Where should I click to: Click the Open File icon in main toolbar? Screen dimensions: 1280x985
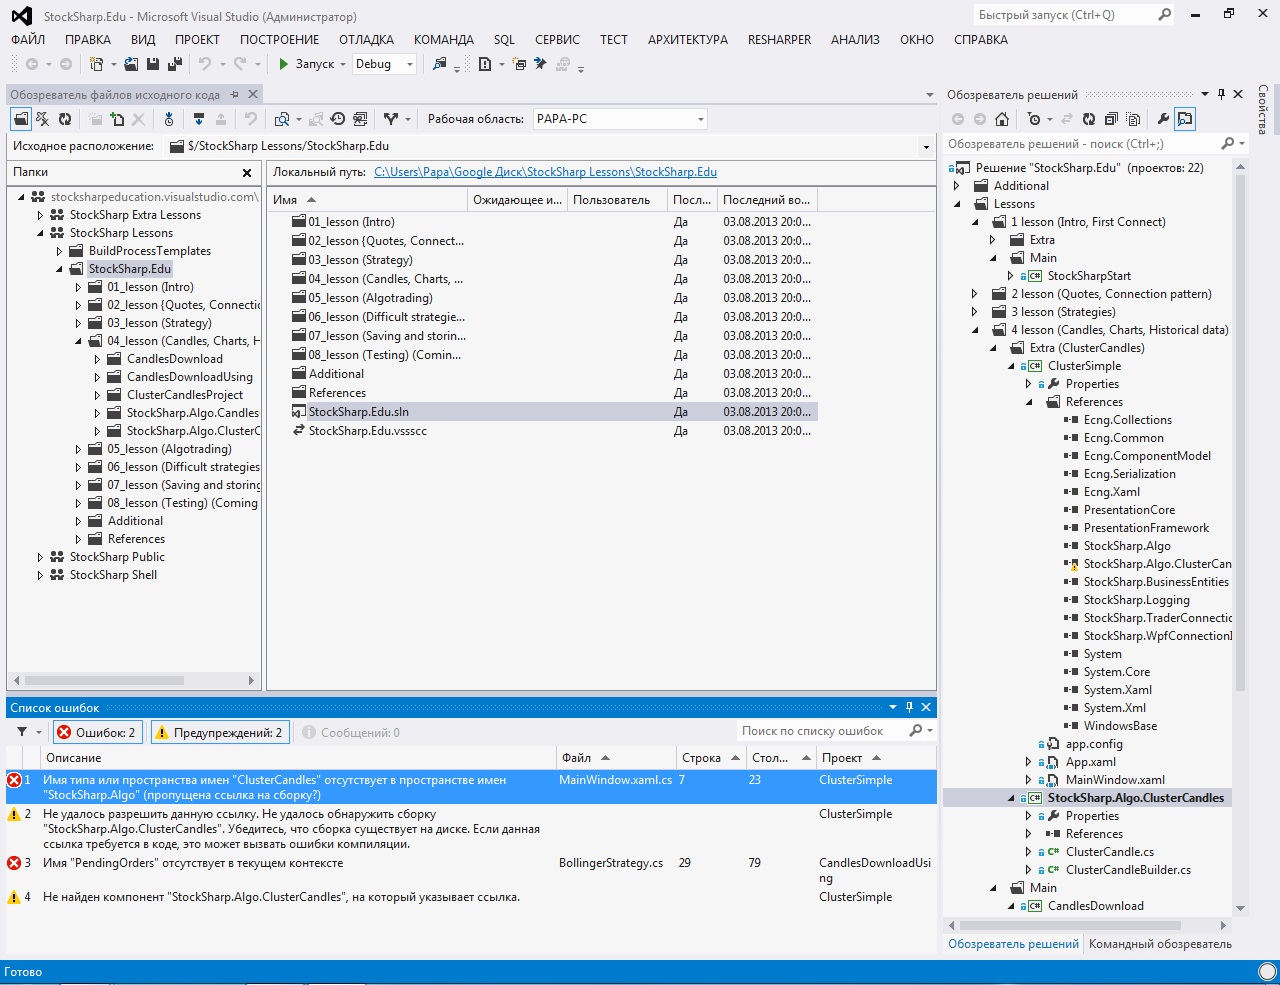(x=131, y=64)
